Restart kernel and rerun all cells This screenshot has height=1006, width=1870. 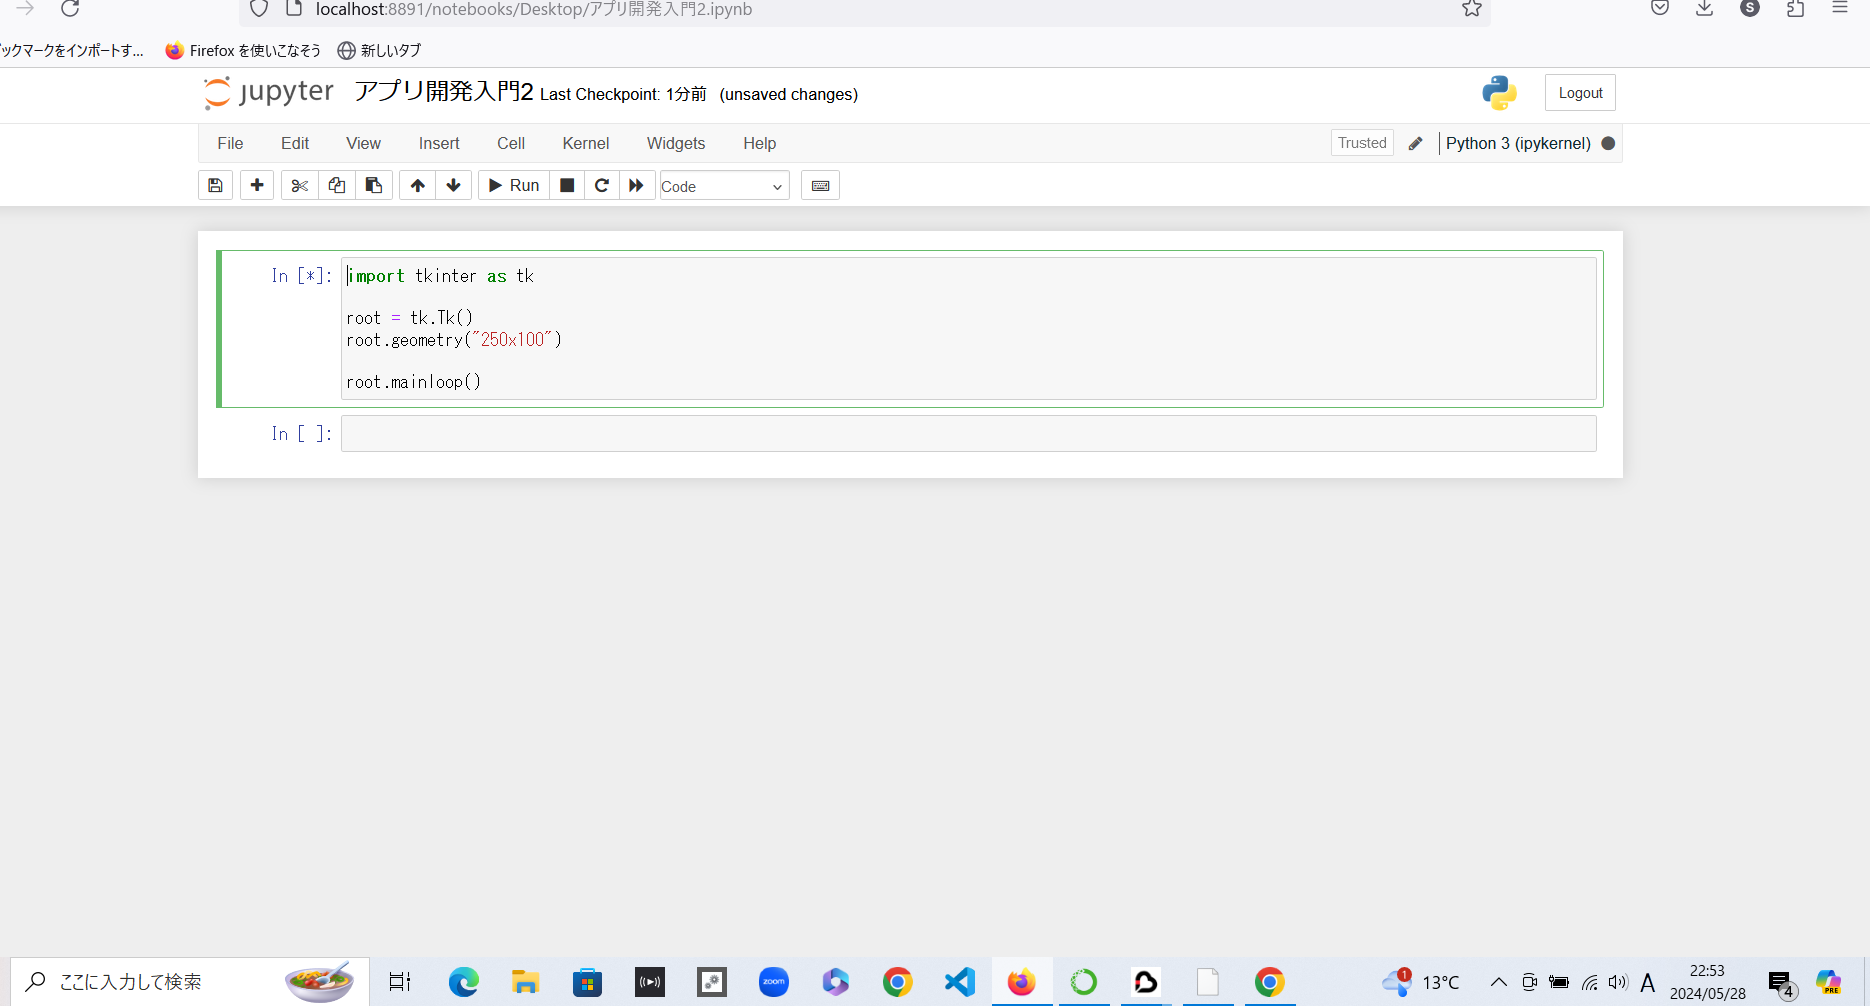[x=636, y=185]
